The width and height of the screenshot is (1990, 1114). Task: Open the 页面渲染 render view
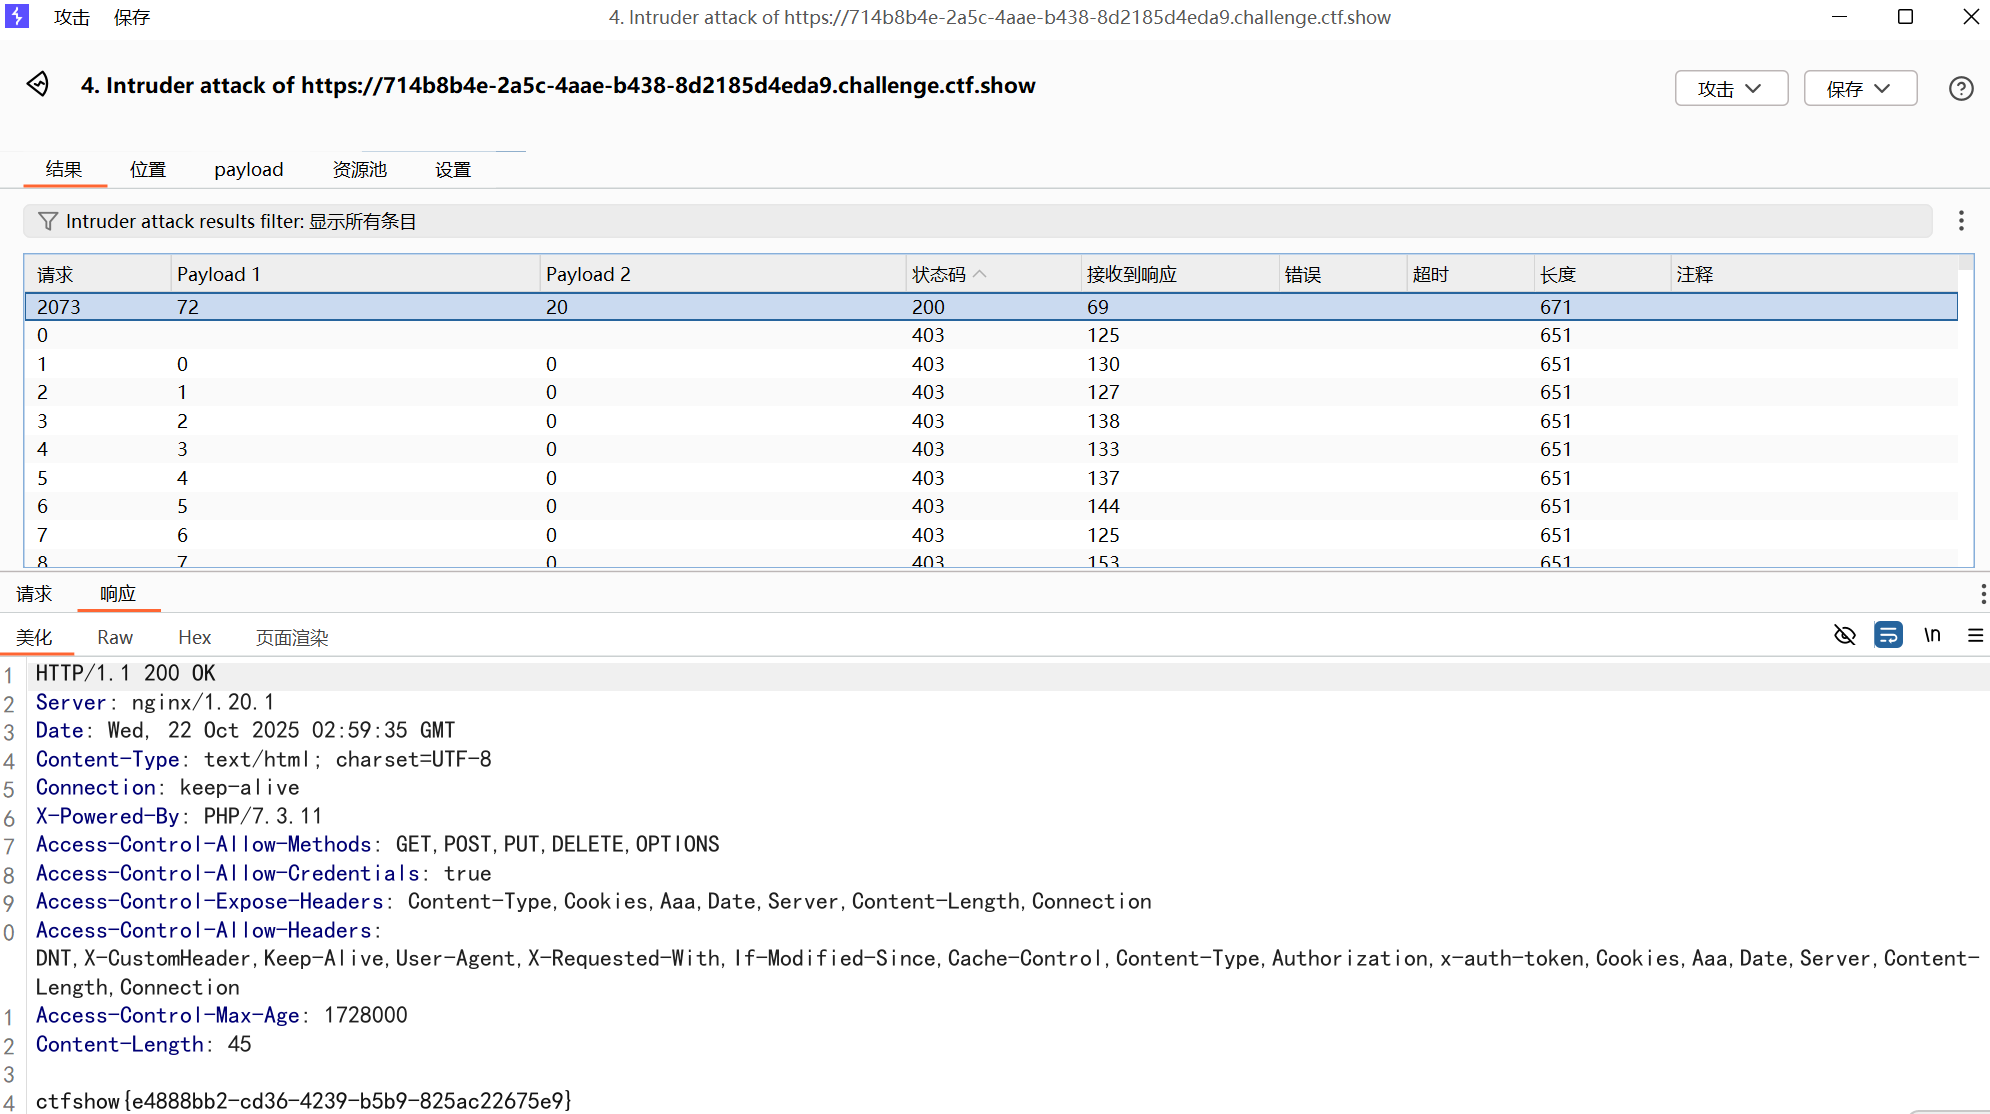(291, 638)
